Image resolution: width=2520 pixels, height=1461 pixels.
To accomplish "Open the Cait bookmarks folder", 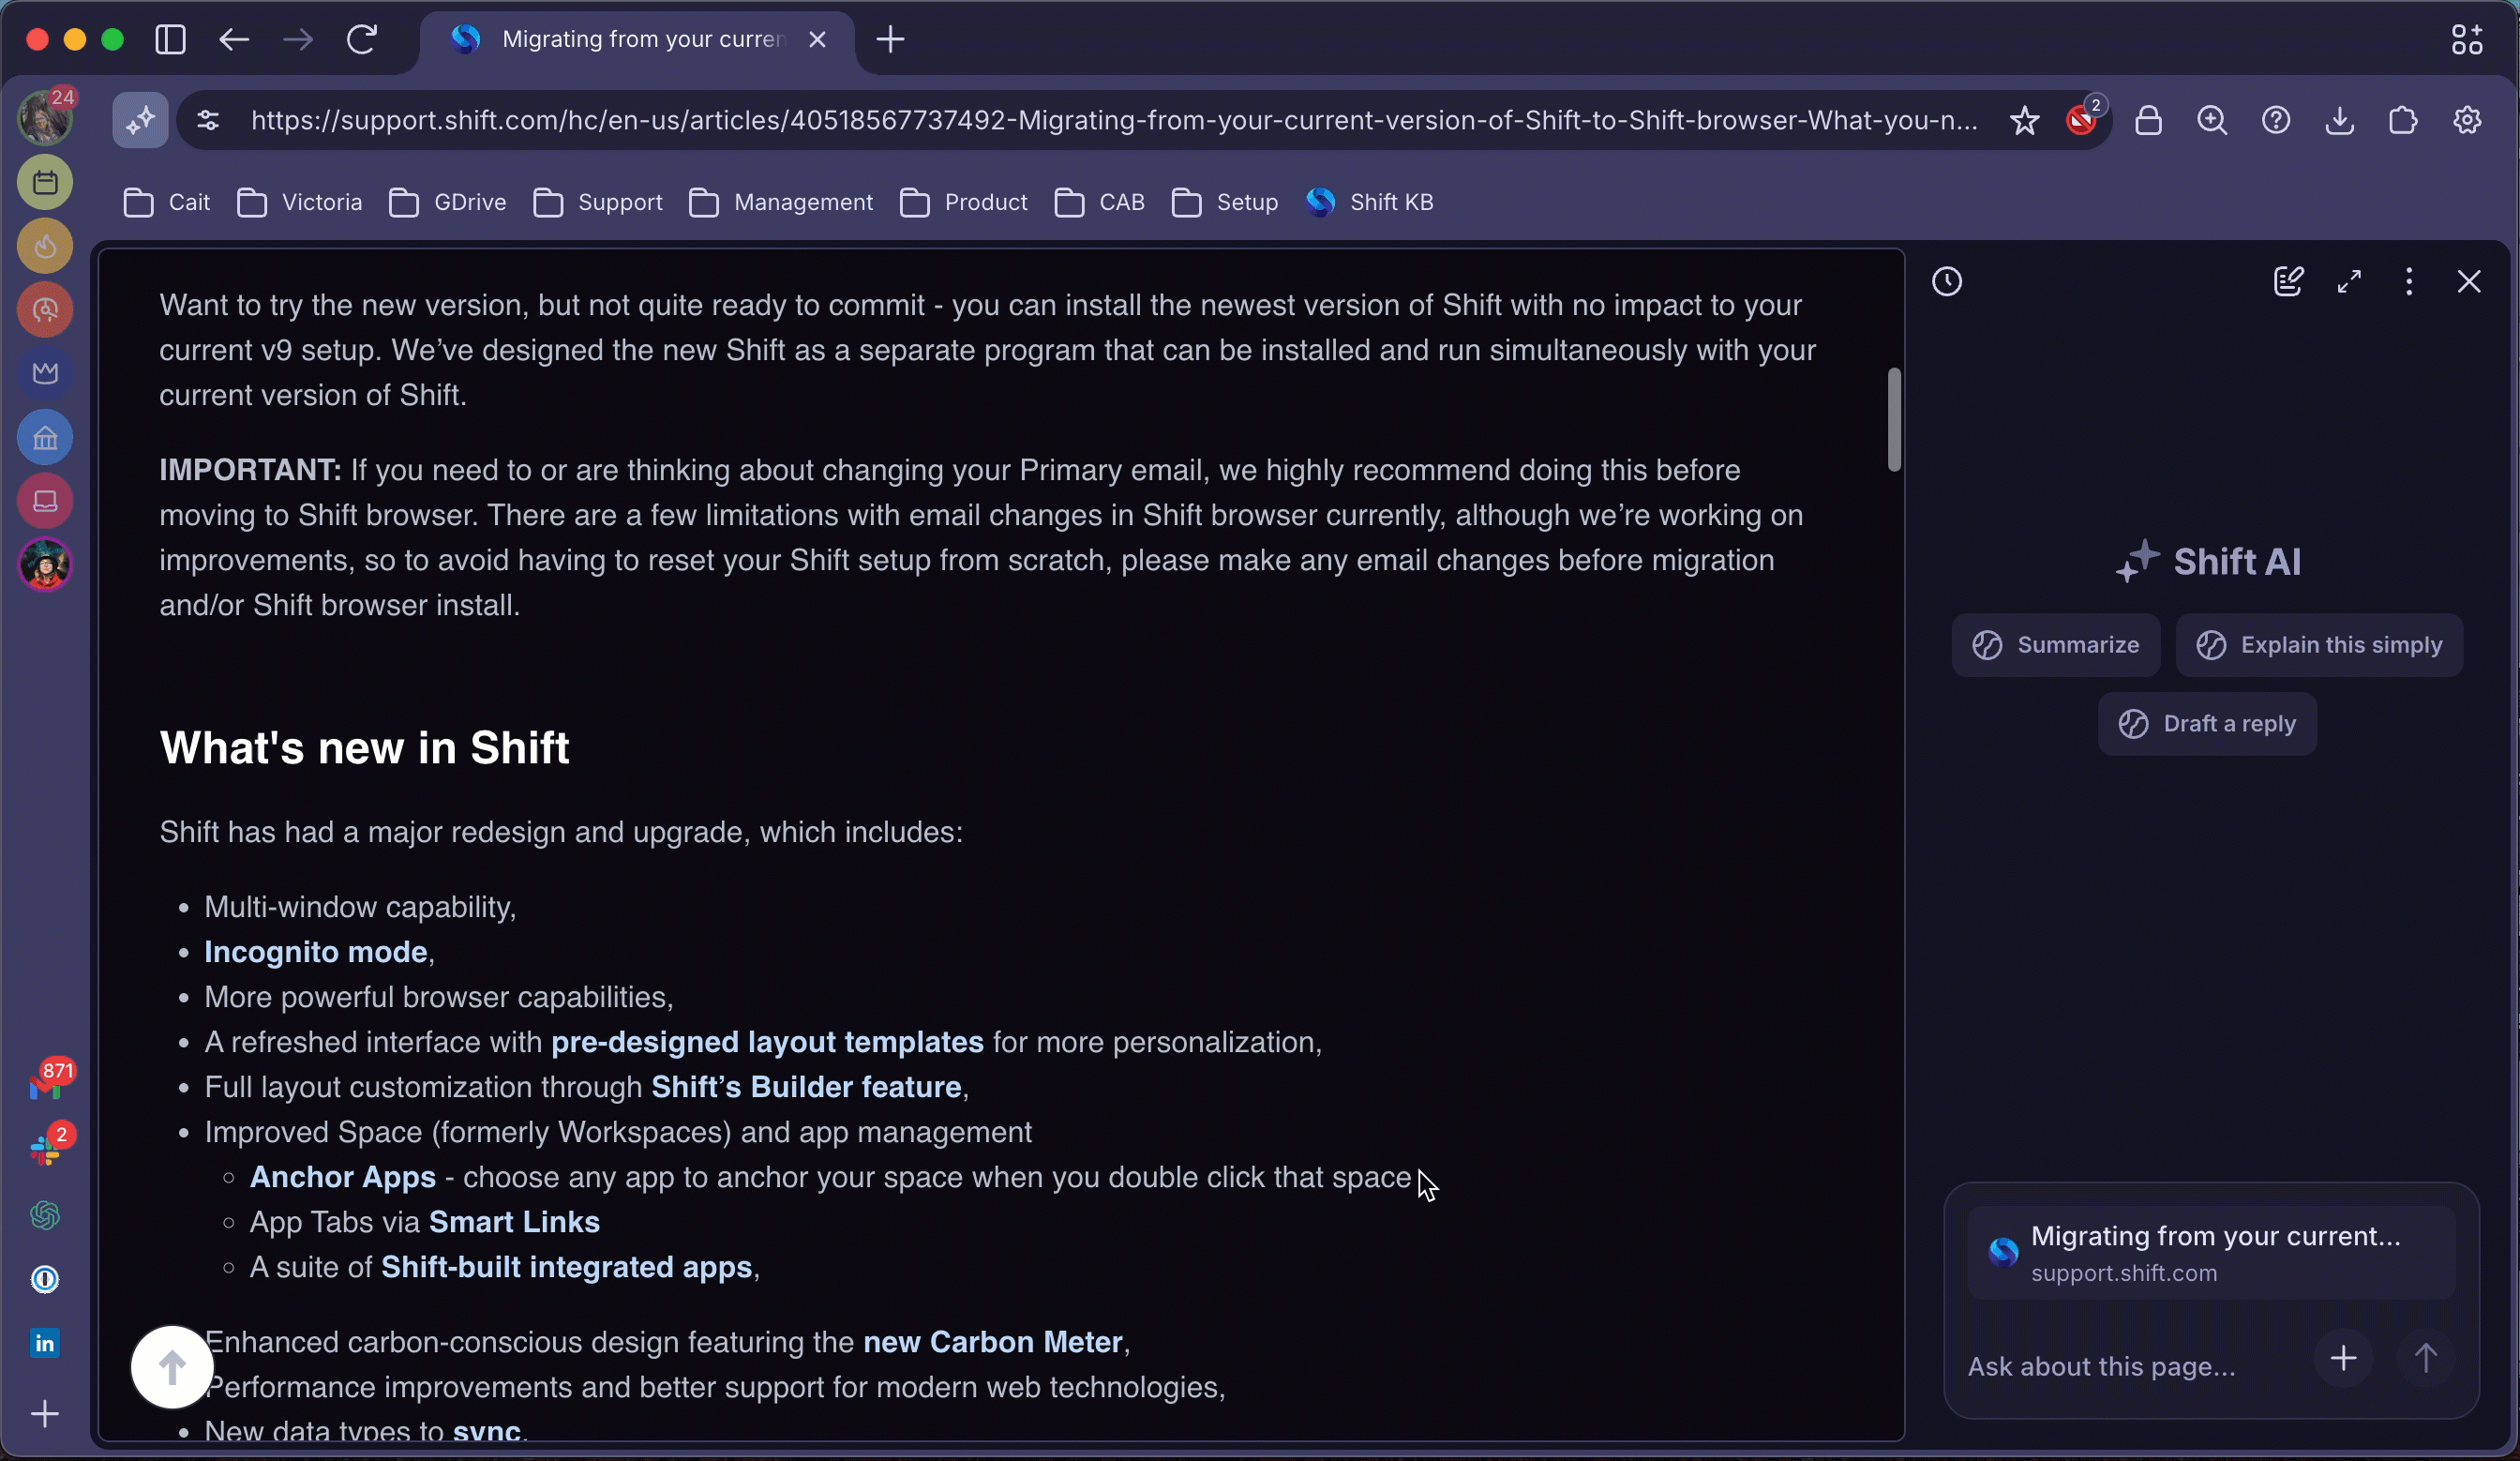I will tap(167, 203).
